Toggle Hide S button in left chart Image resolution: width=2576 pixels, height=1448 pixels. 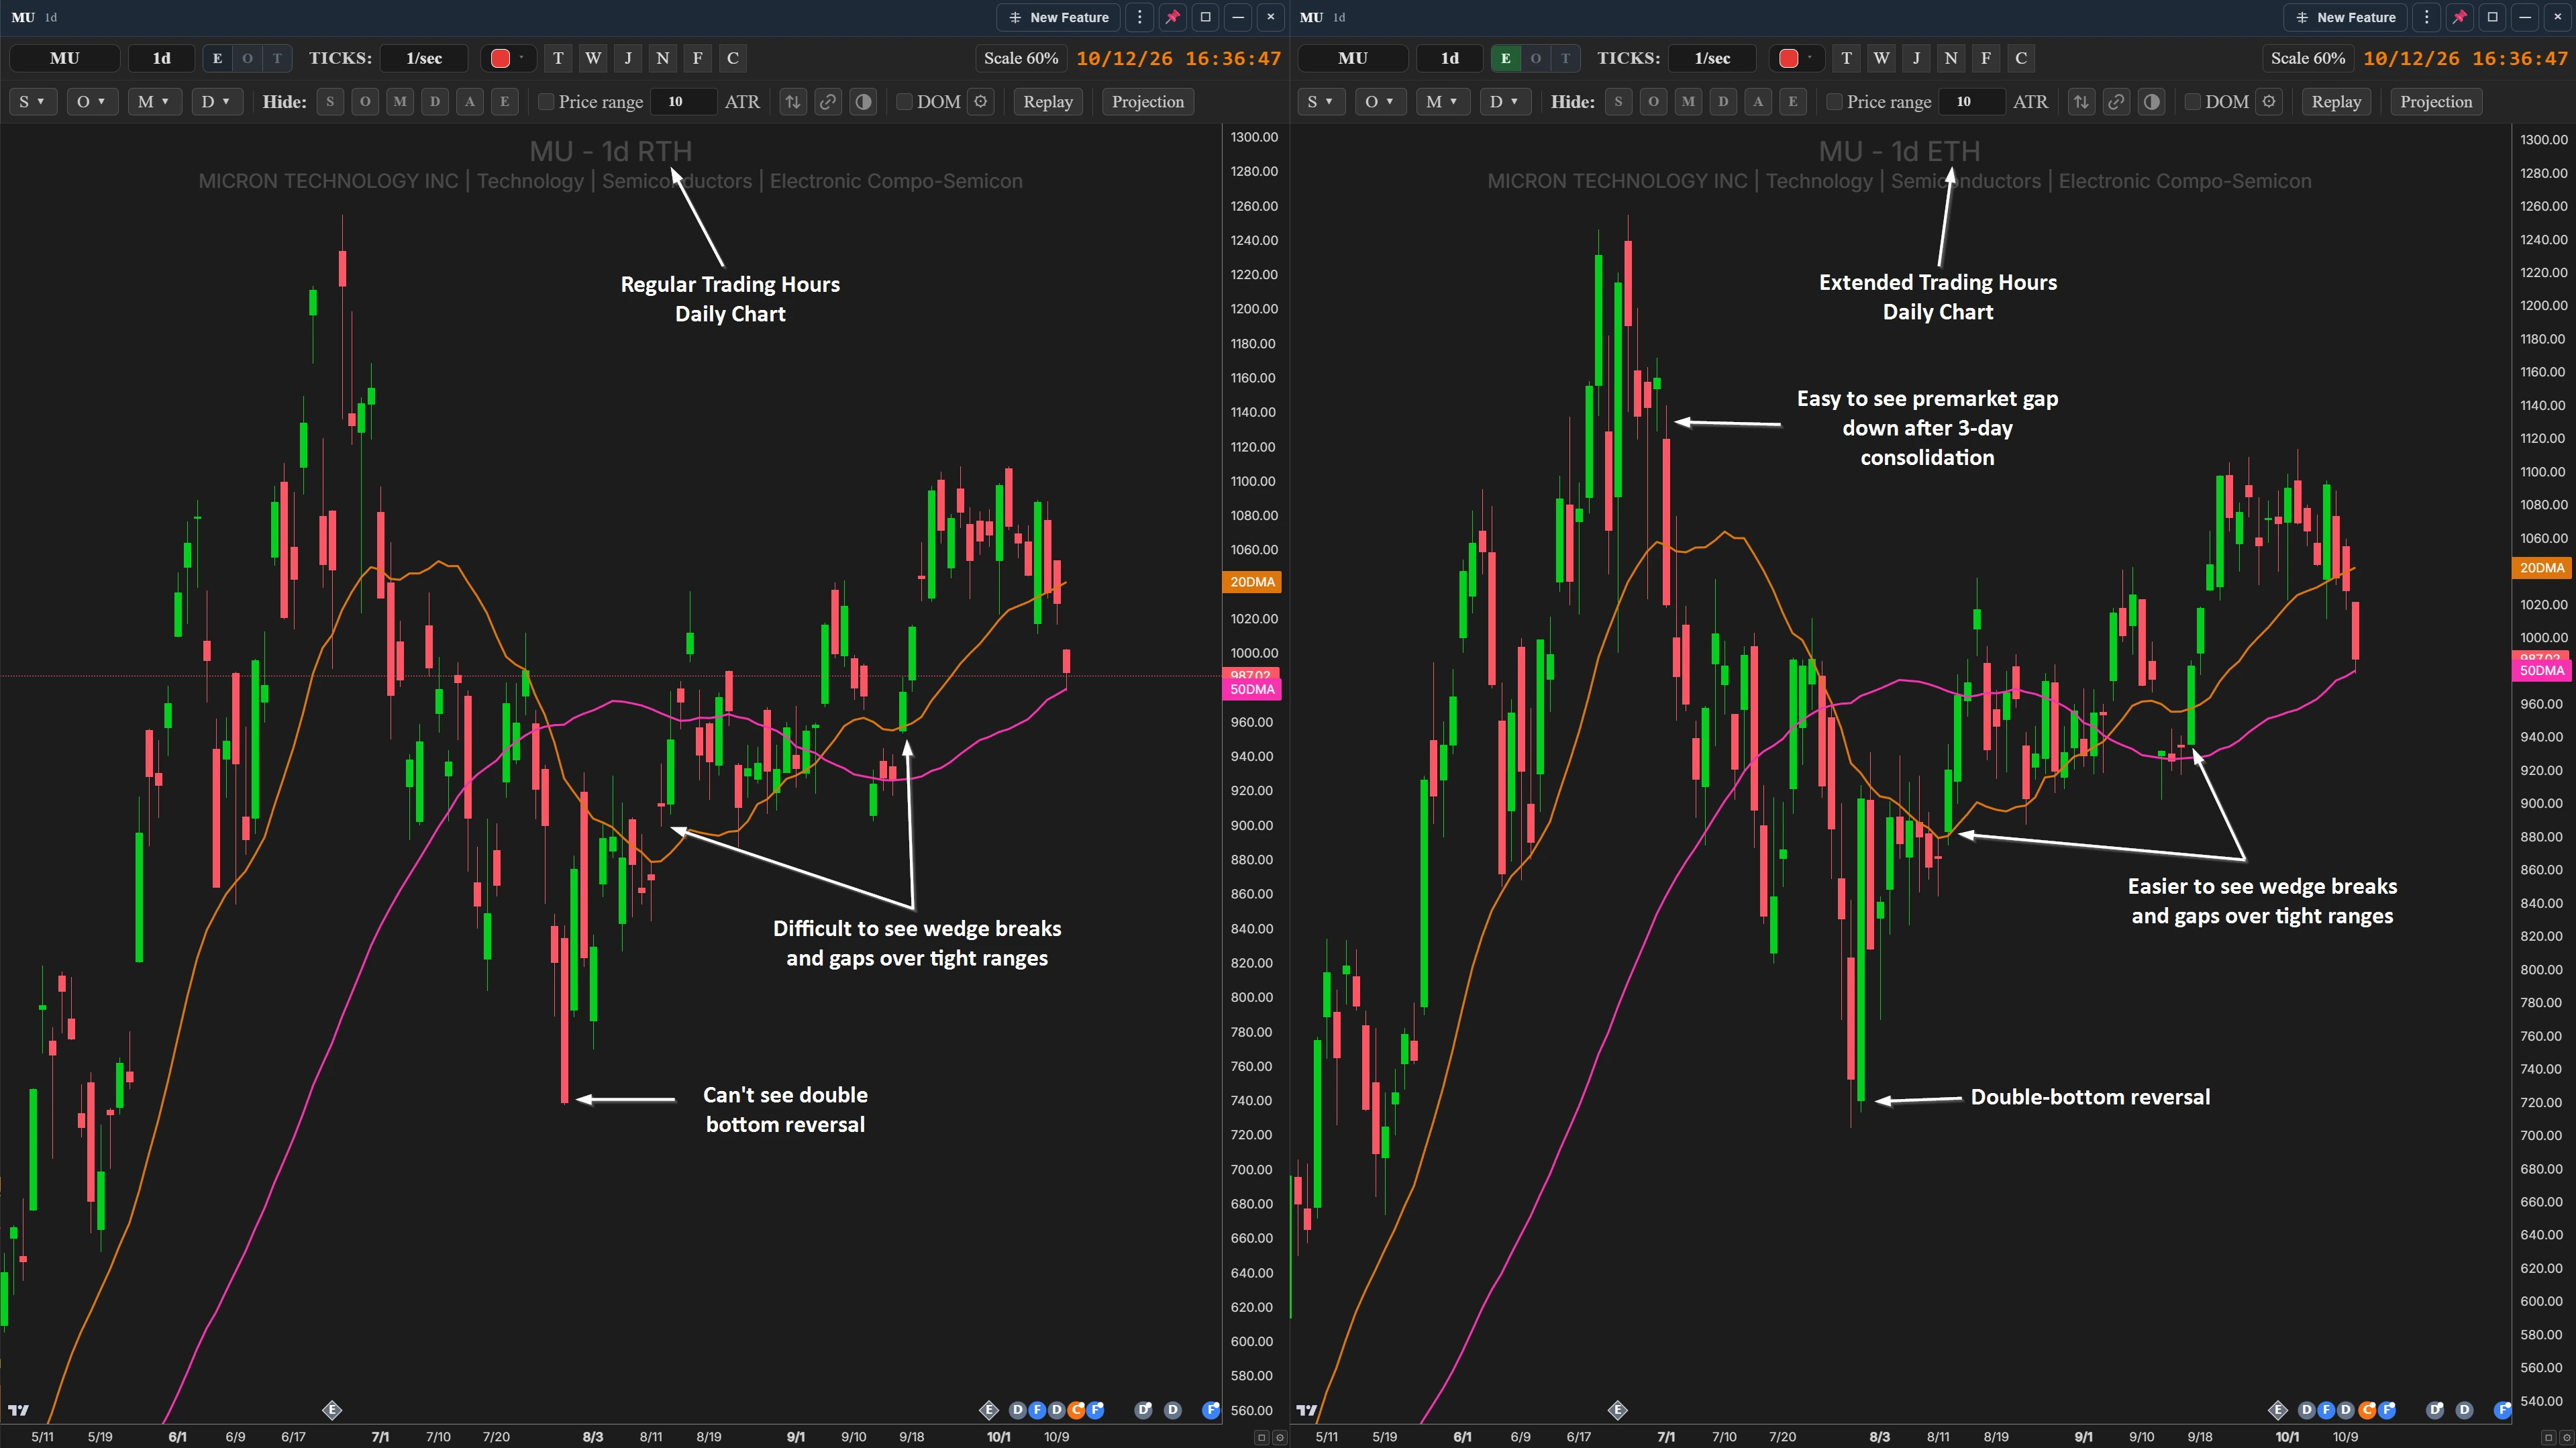pyautogui.click(x=330, y=101)
